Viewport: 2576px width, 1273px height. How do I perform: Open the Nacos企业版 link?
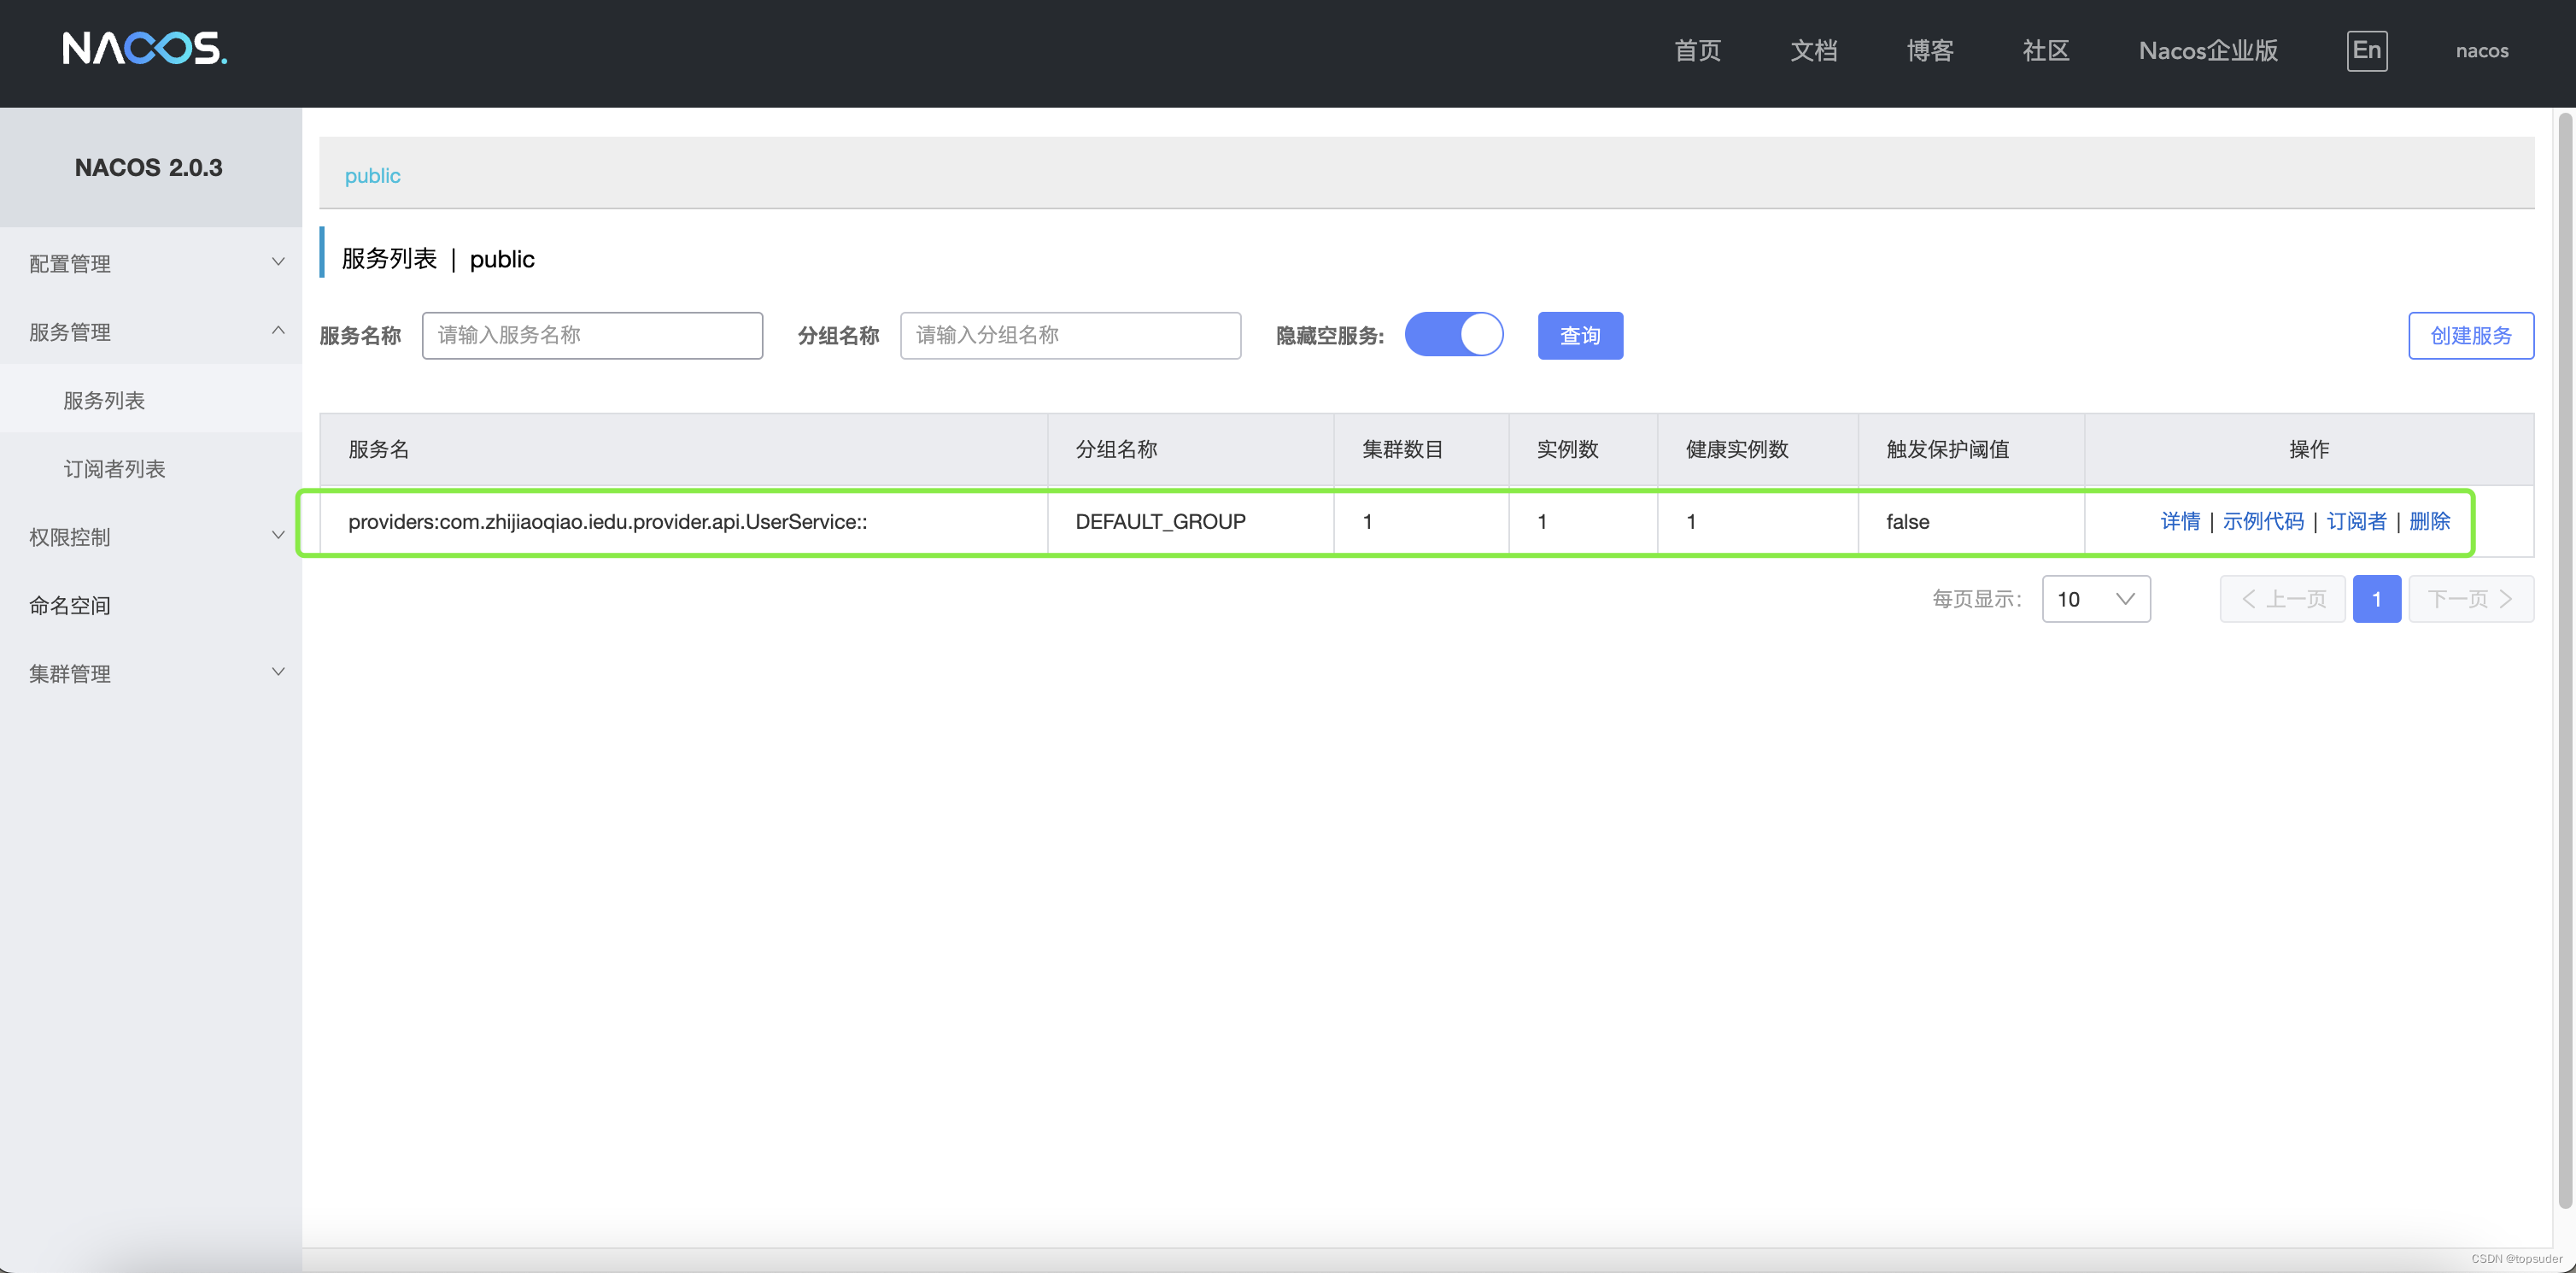point(2208,50)
